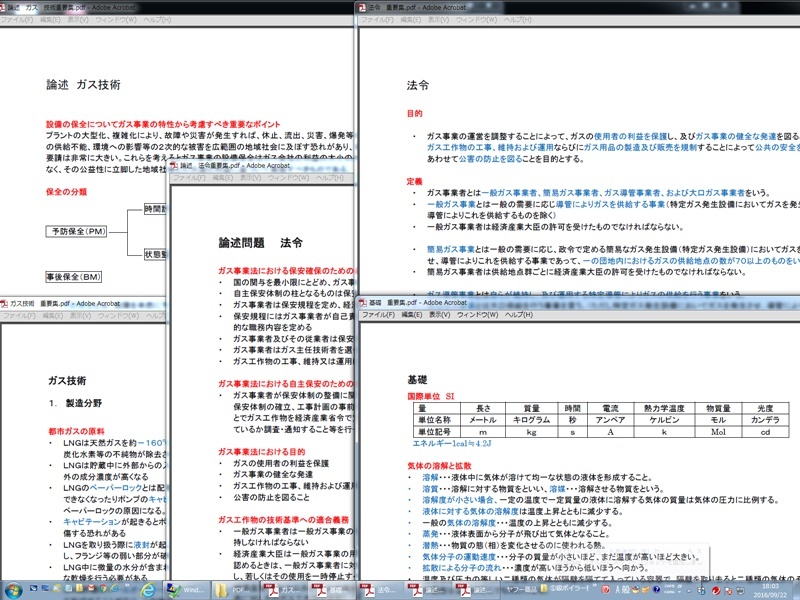The image size is (800, 600).
Task: Click the heading 論述 ガス技術
Action: (83, 85)
